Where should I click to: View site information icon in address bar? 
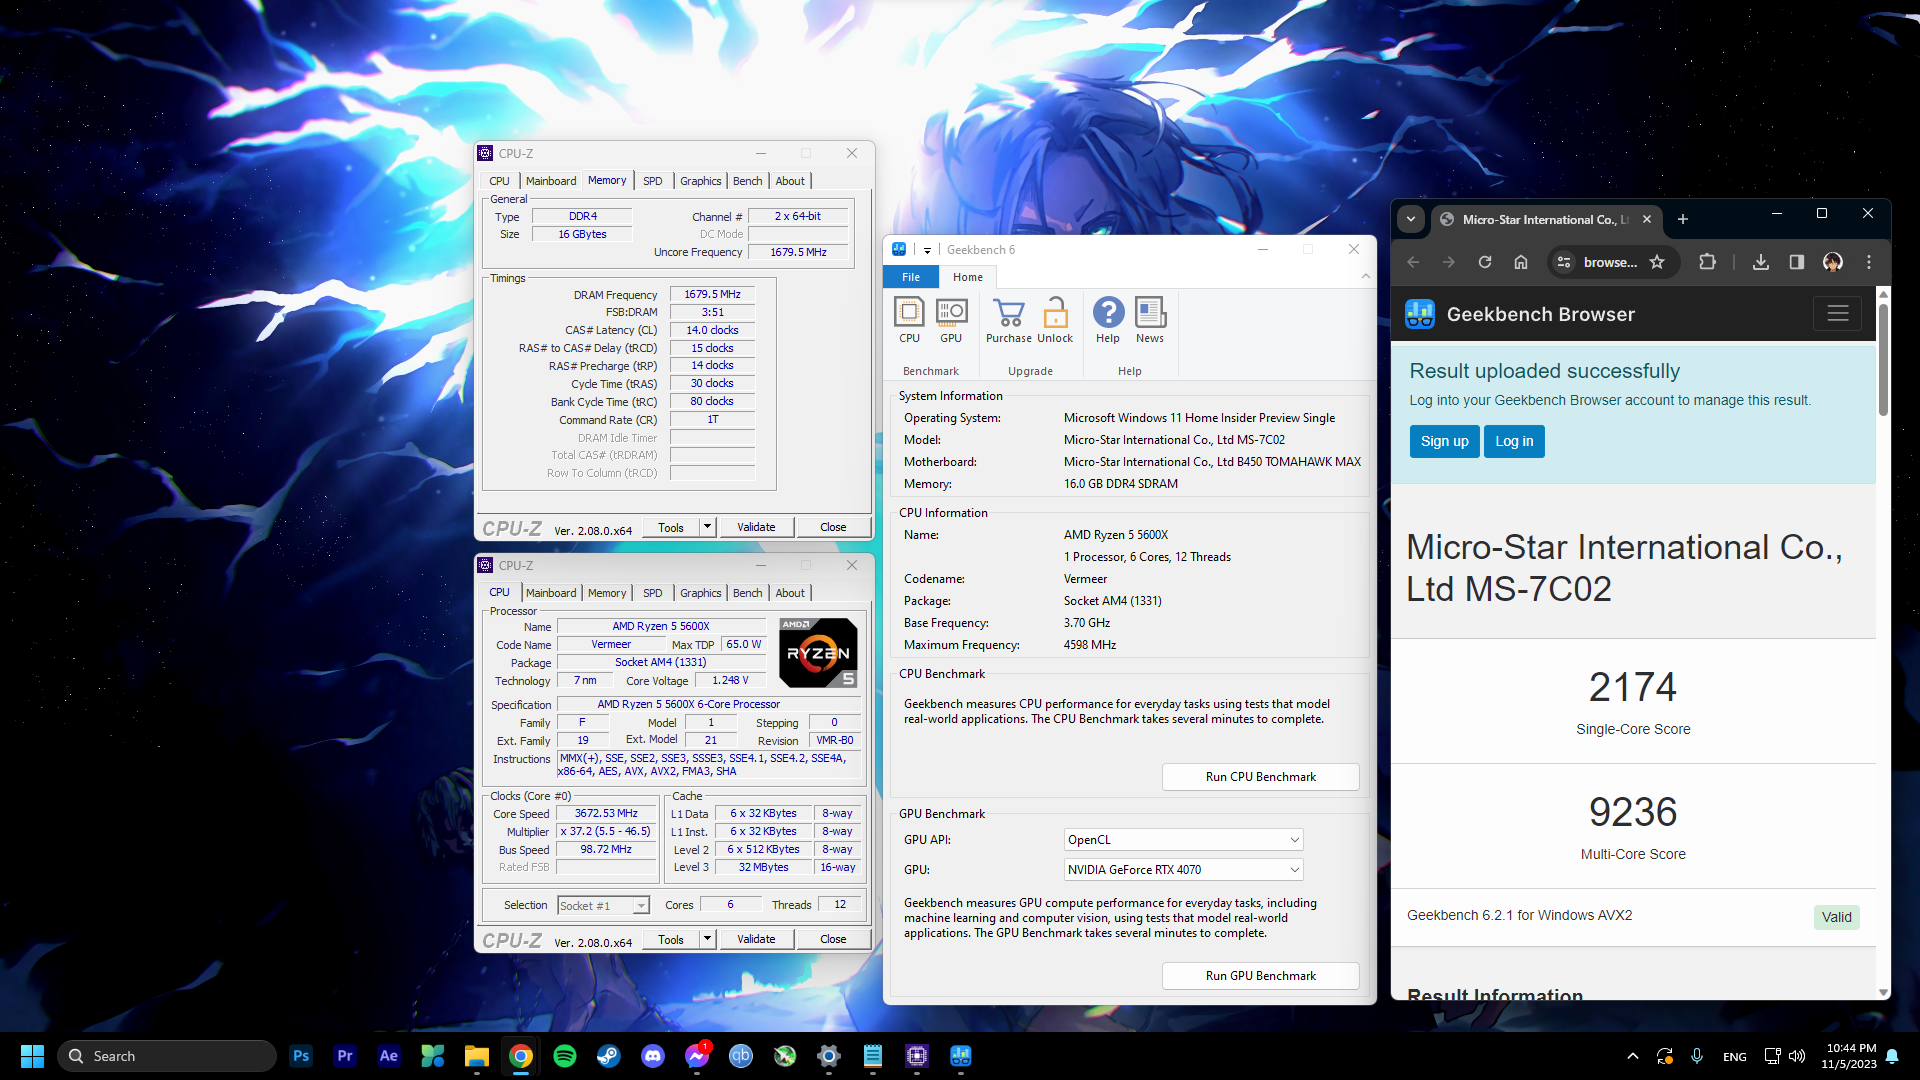click(1565, 262)
